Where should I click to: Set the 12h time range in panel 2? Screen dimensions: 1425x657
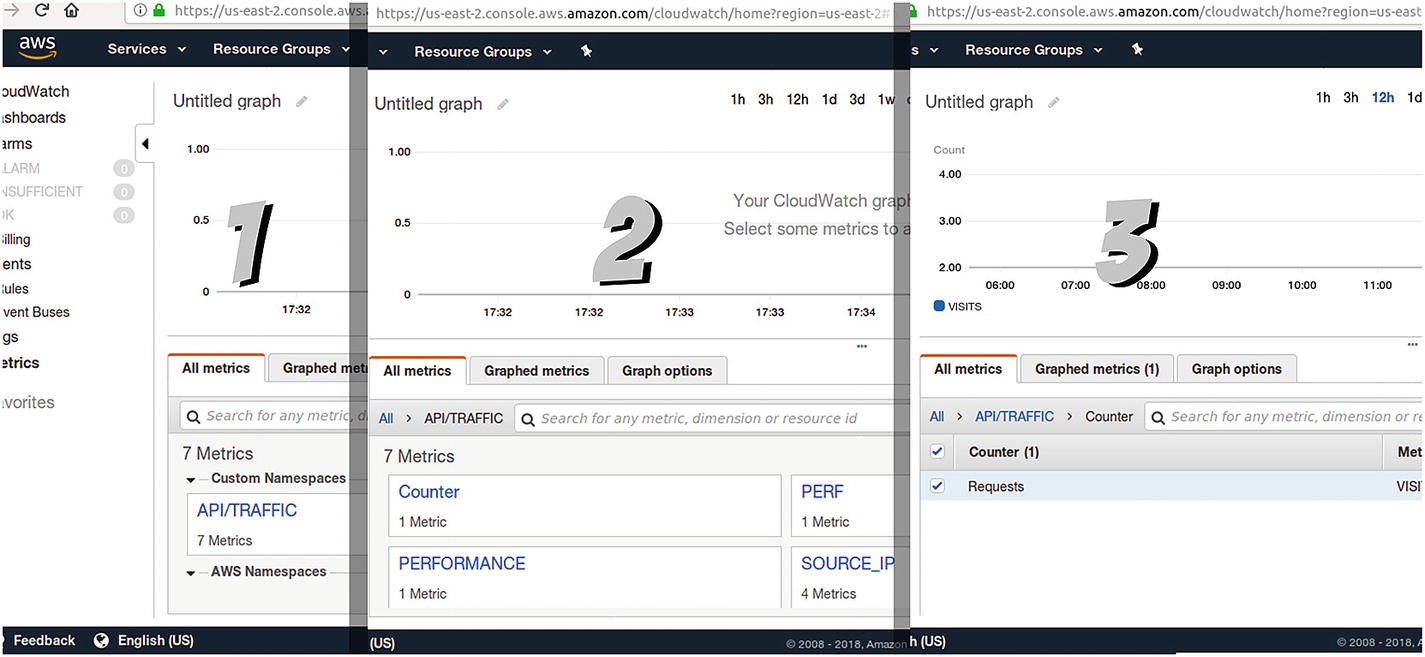point(797,99)
